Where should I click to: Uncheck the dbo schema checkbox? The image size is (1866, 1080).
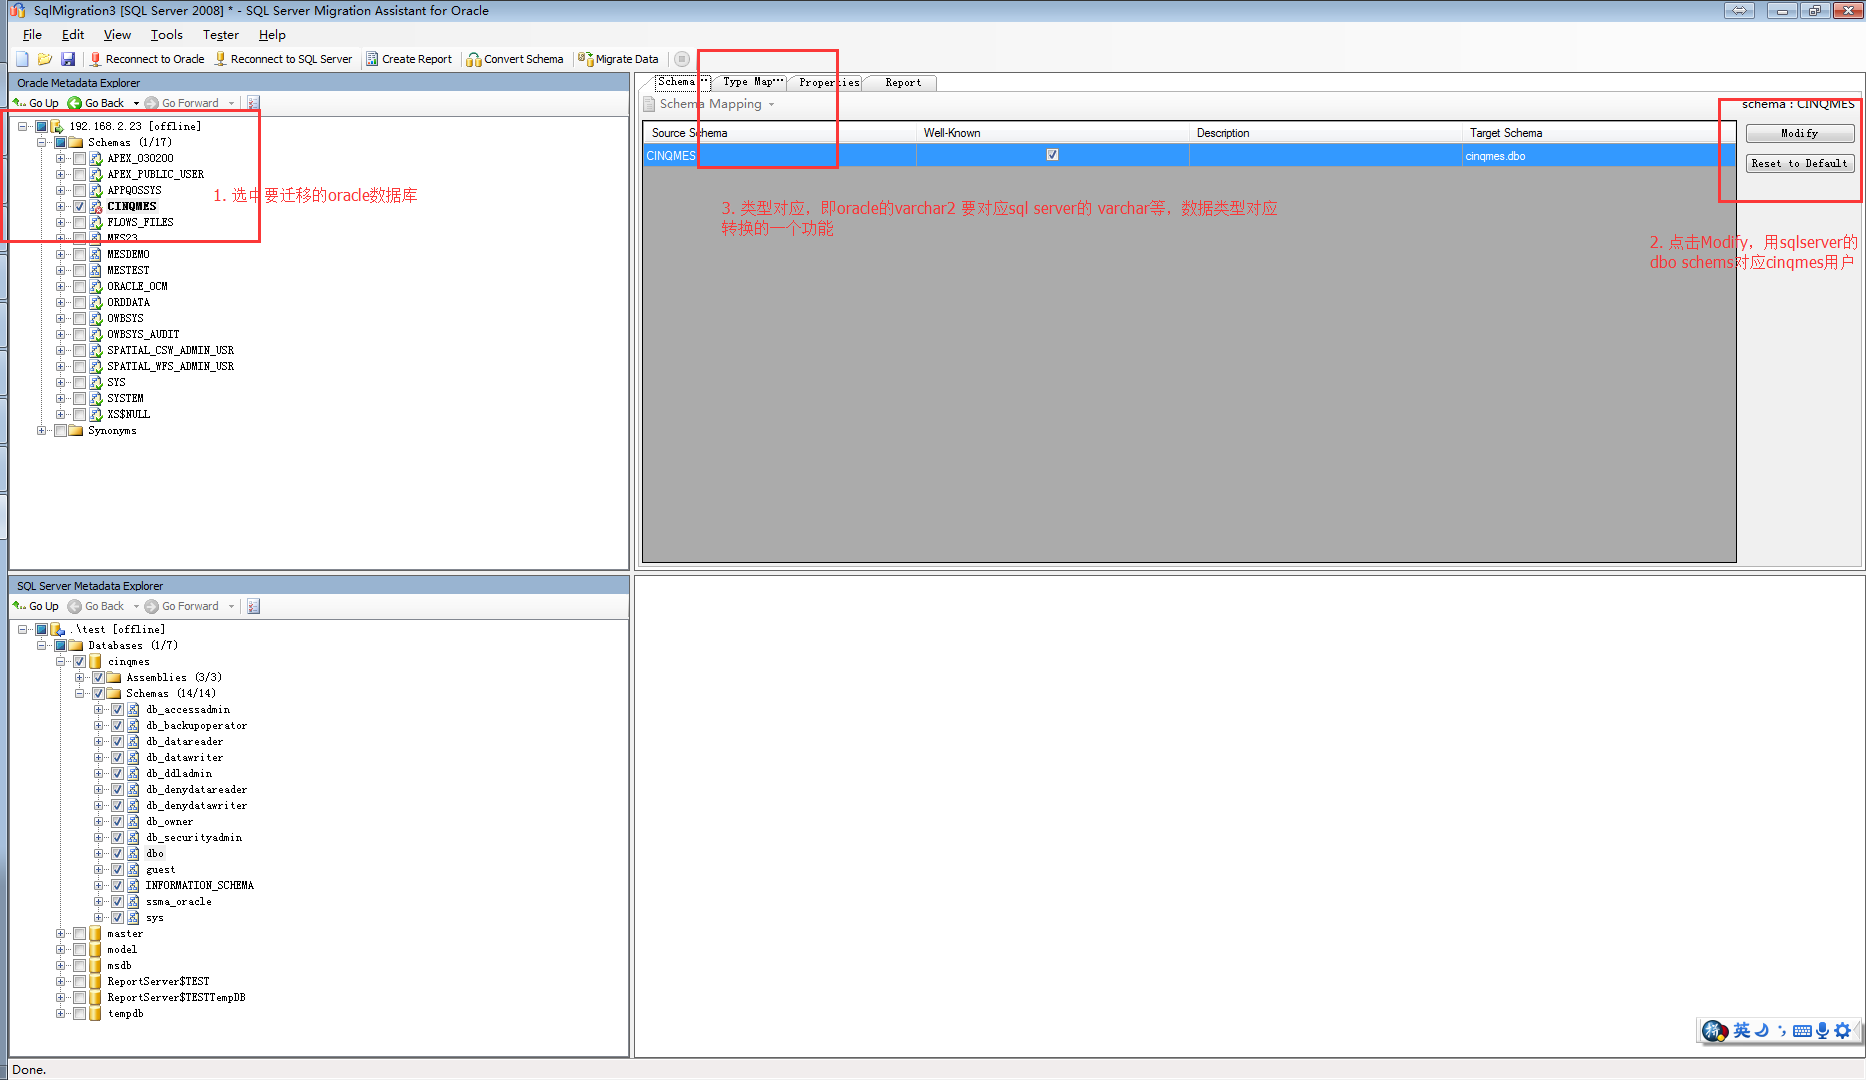[117, 853]
